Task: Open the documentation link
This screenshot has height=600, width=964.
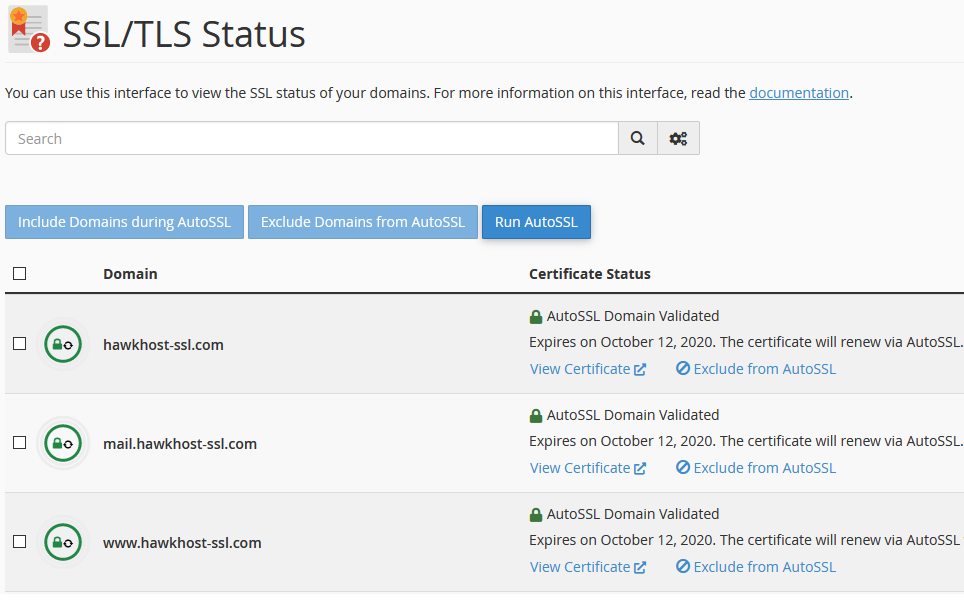Action: coord(798,92)
